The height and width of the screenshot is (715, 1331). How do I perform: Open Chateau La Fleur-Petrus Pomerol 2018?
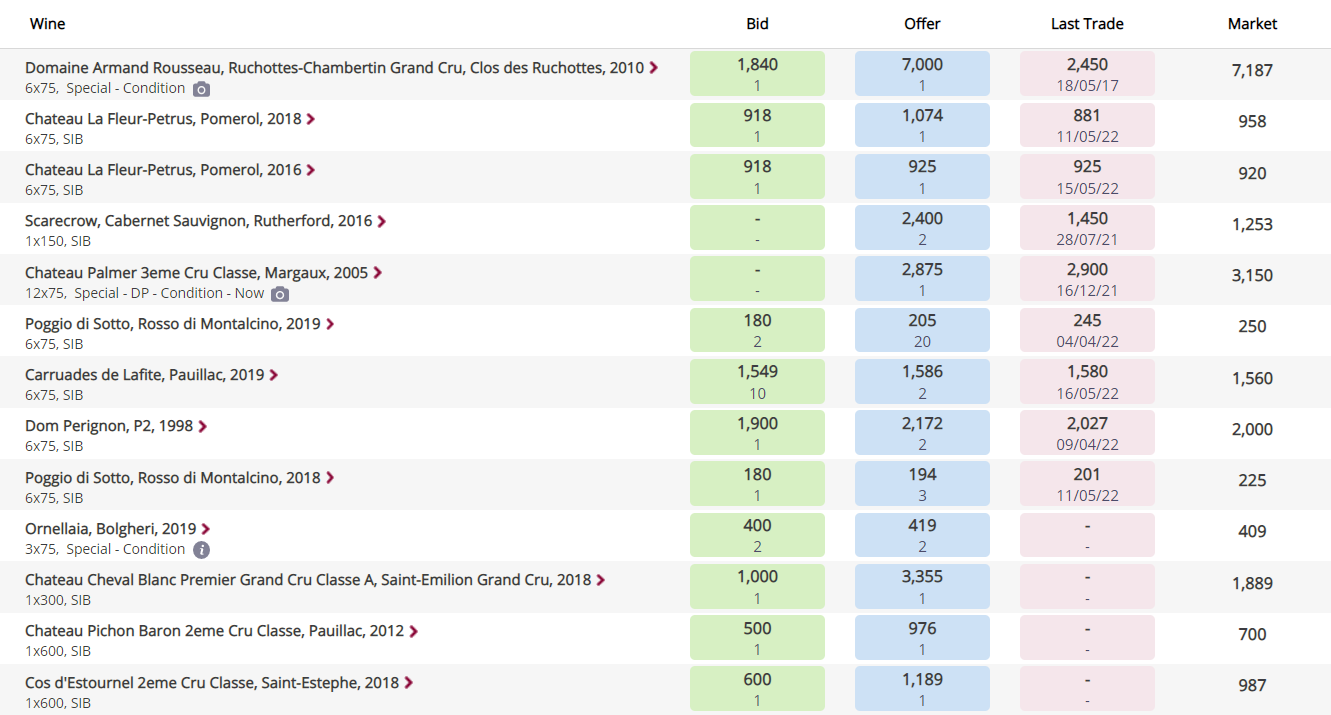click(x=163, y=119)
